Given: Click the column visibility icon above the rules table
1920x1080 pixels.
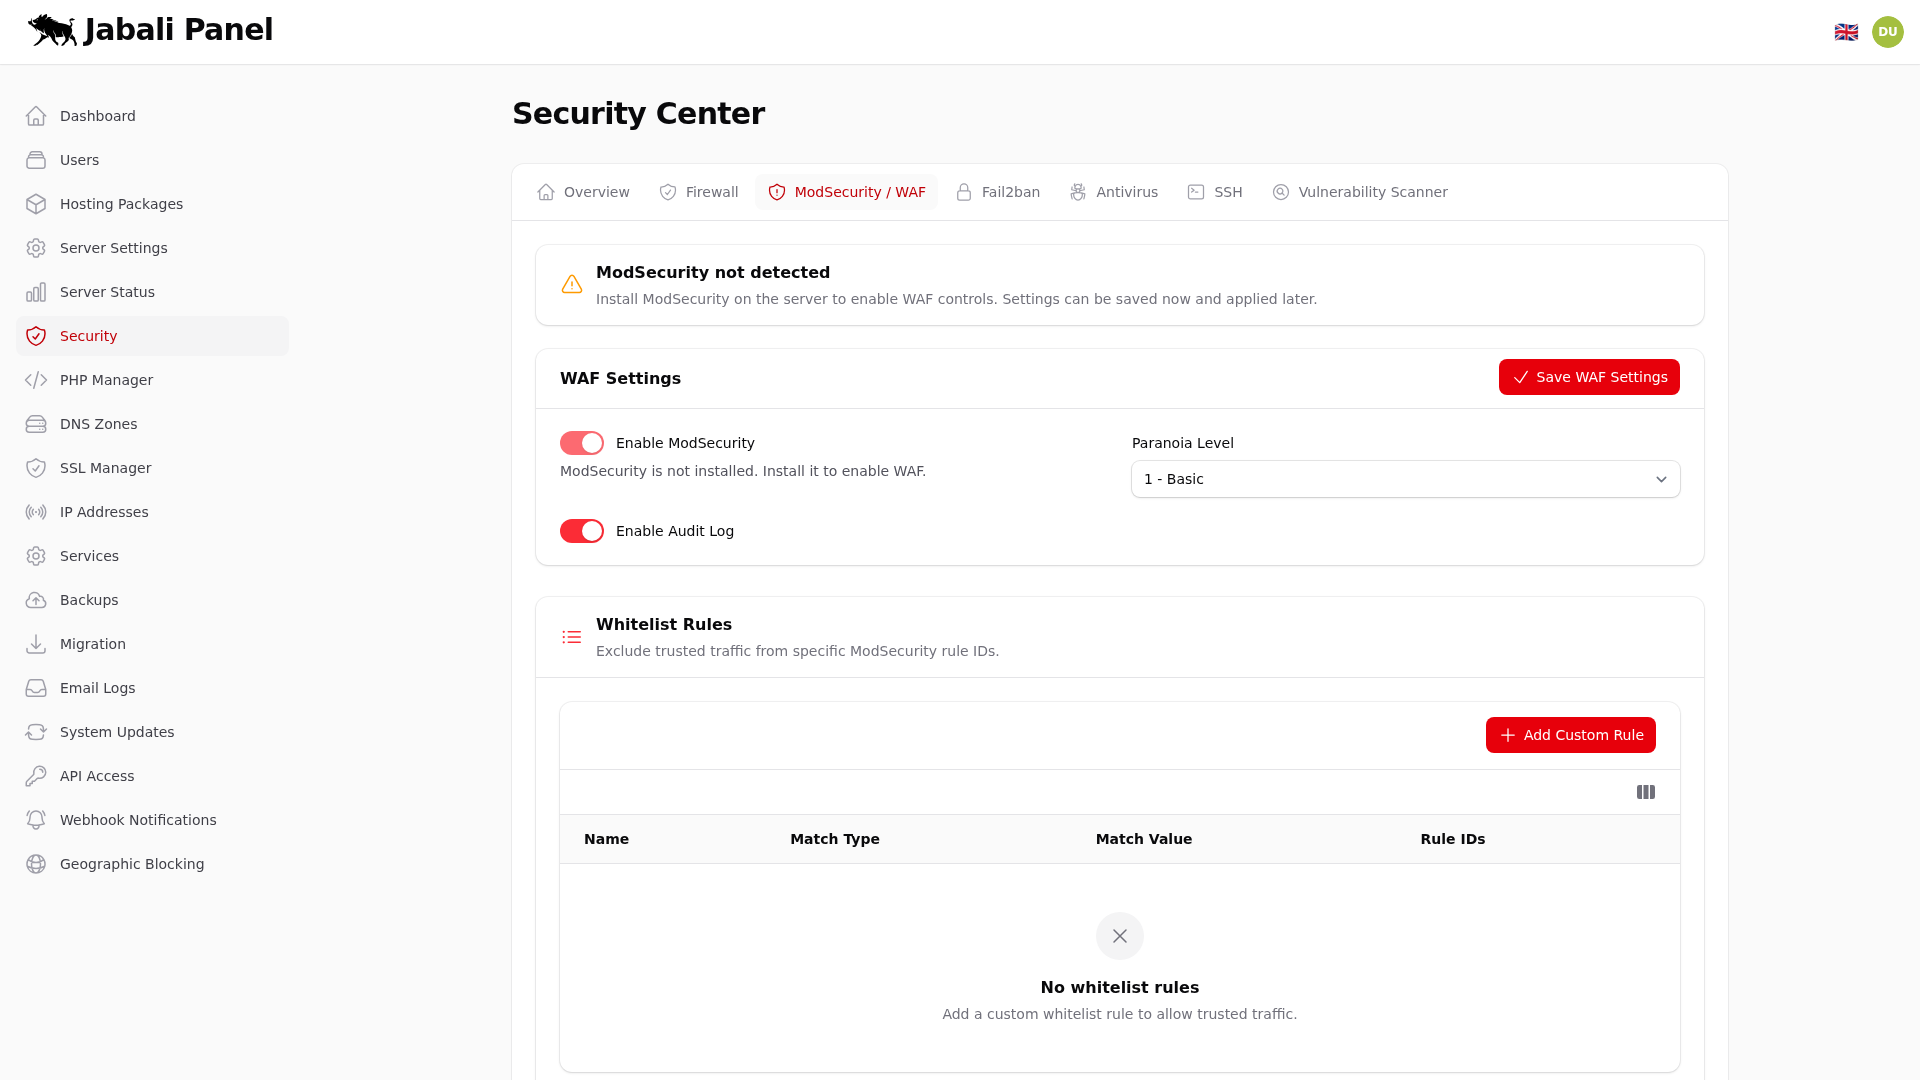Looking at the screenshot, I should coord(1646,792).
